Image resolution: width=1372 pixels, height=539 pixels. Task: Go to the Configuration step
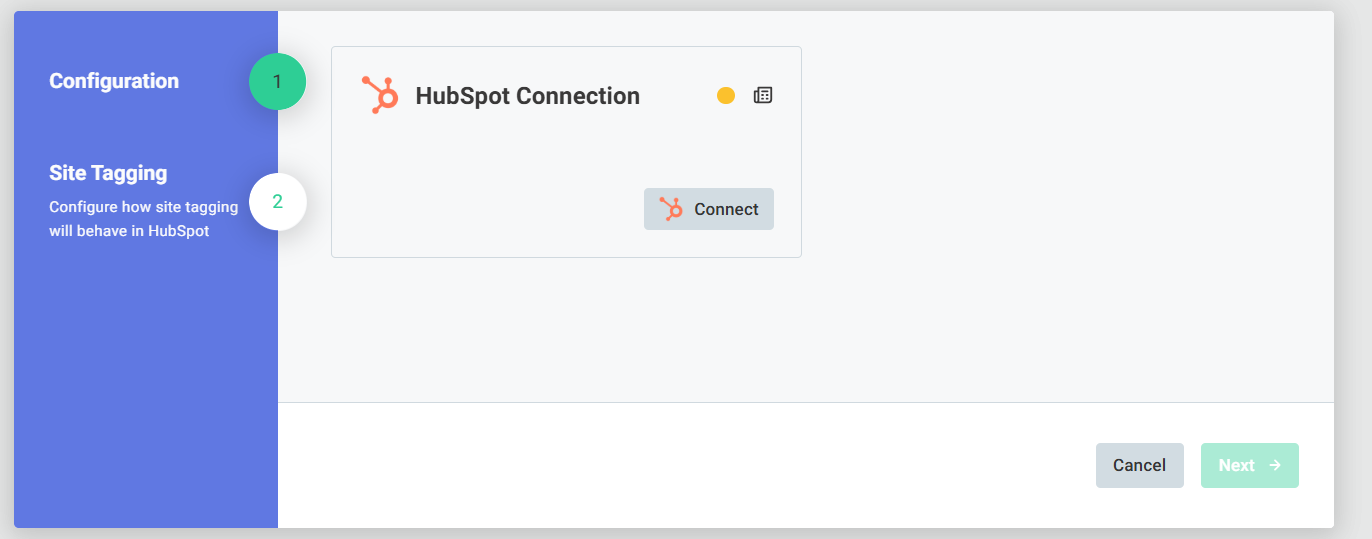click(114, 81)
